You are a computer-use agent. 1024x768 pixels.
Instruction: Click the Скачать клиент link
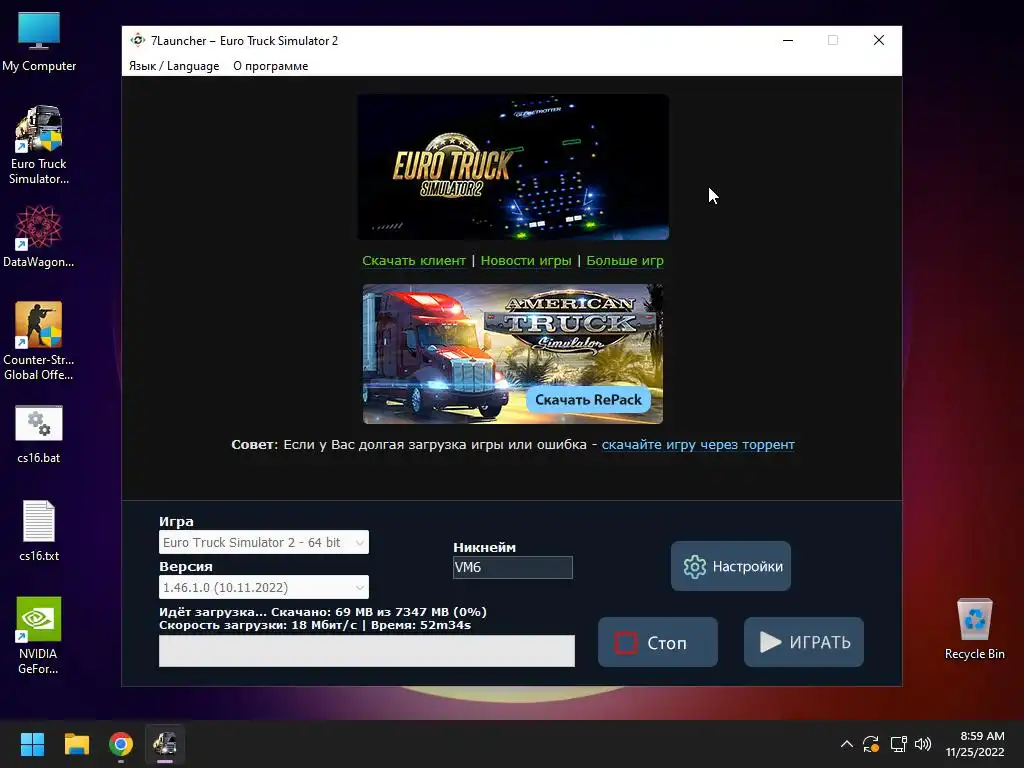414,261
